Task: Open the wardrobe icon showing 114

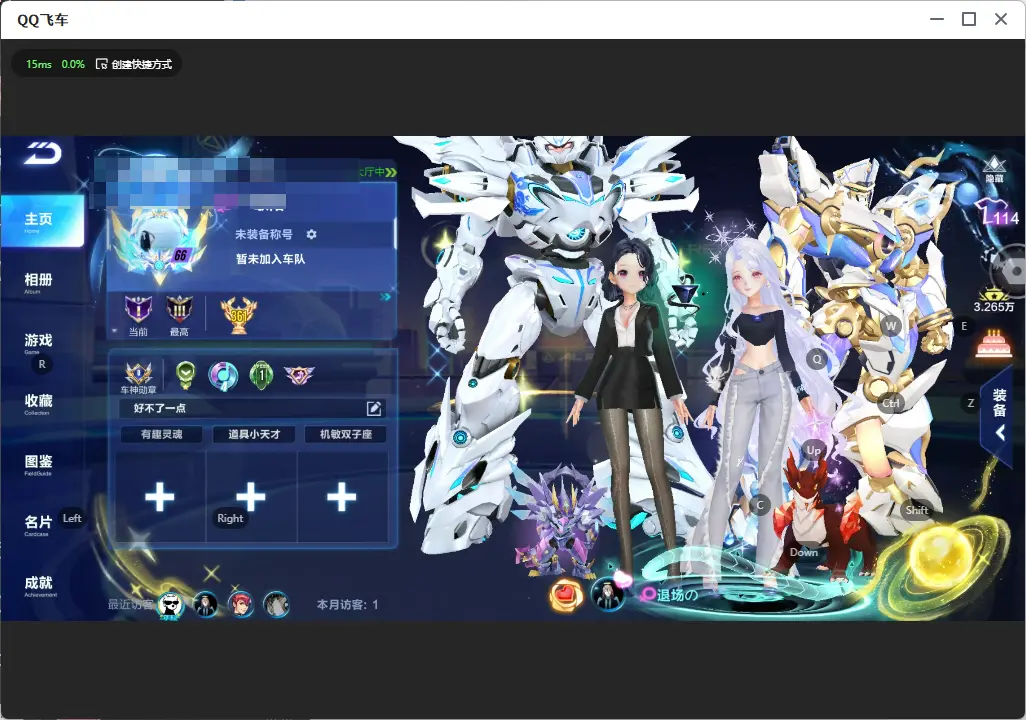Action: coord(997,213)
